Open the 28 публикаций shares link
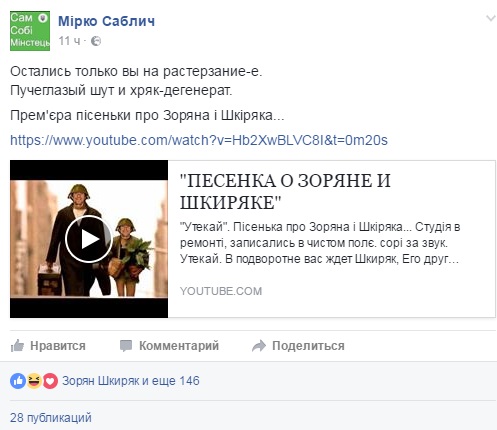Screen dimensions: 497x430 pos(51,418)
